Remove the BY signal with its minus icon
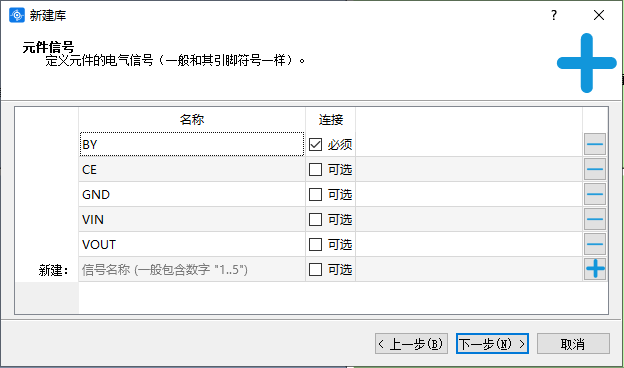 pyautogui.click(x=595, y=144)
